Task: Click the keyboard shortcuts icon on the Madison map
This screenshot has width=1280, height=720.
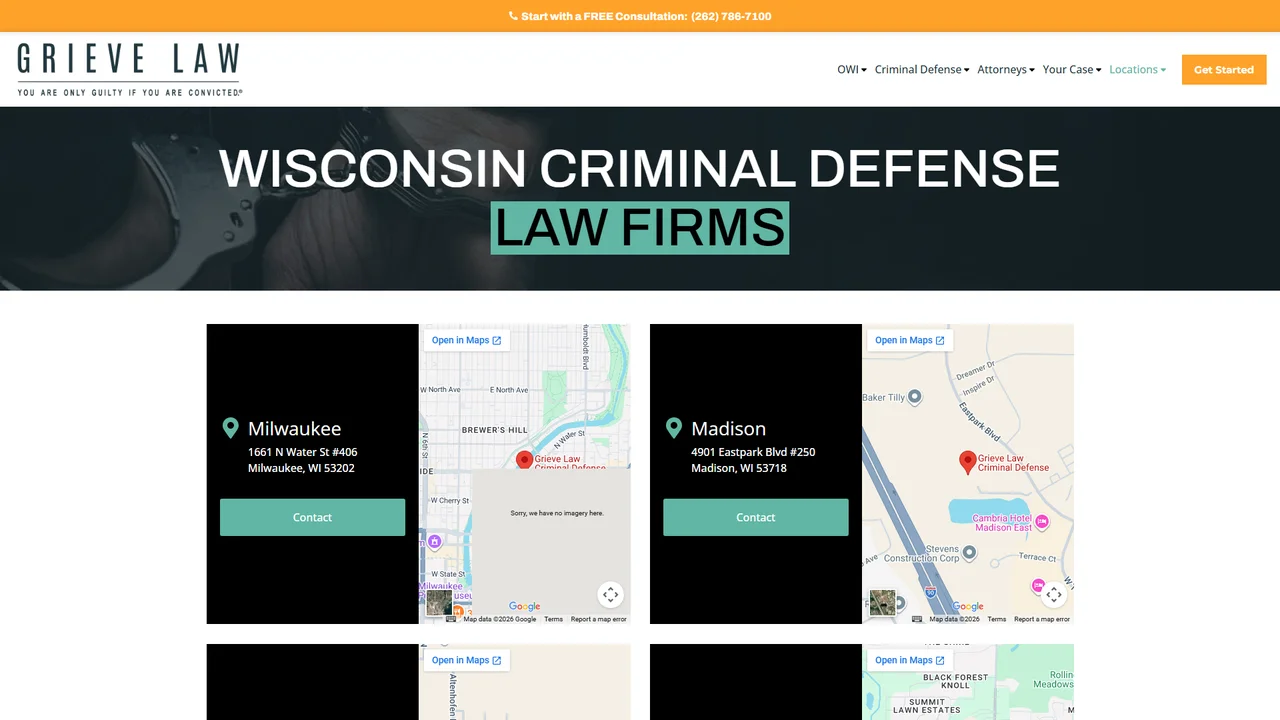Action: (x=917, y=619)
